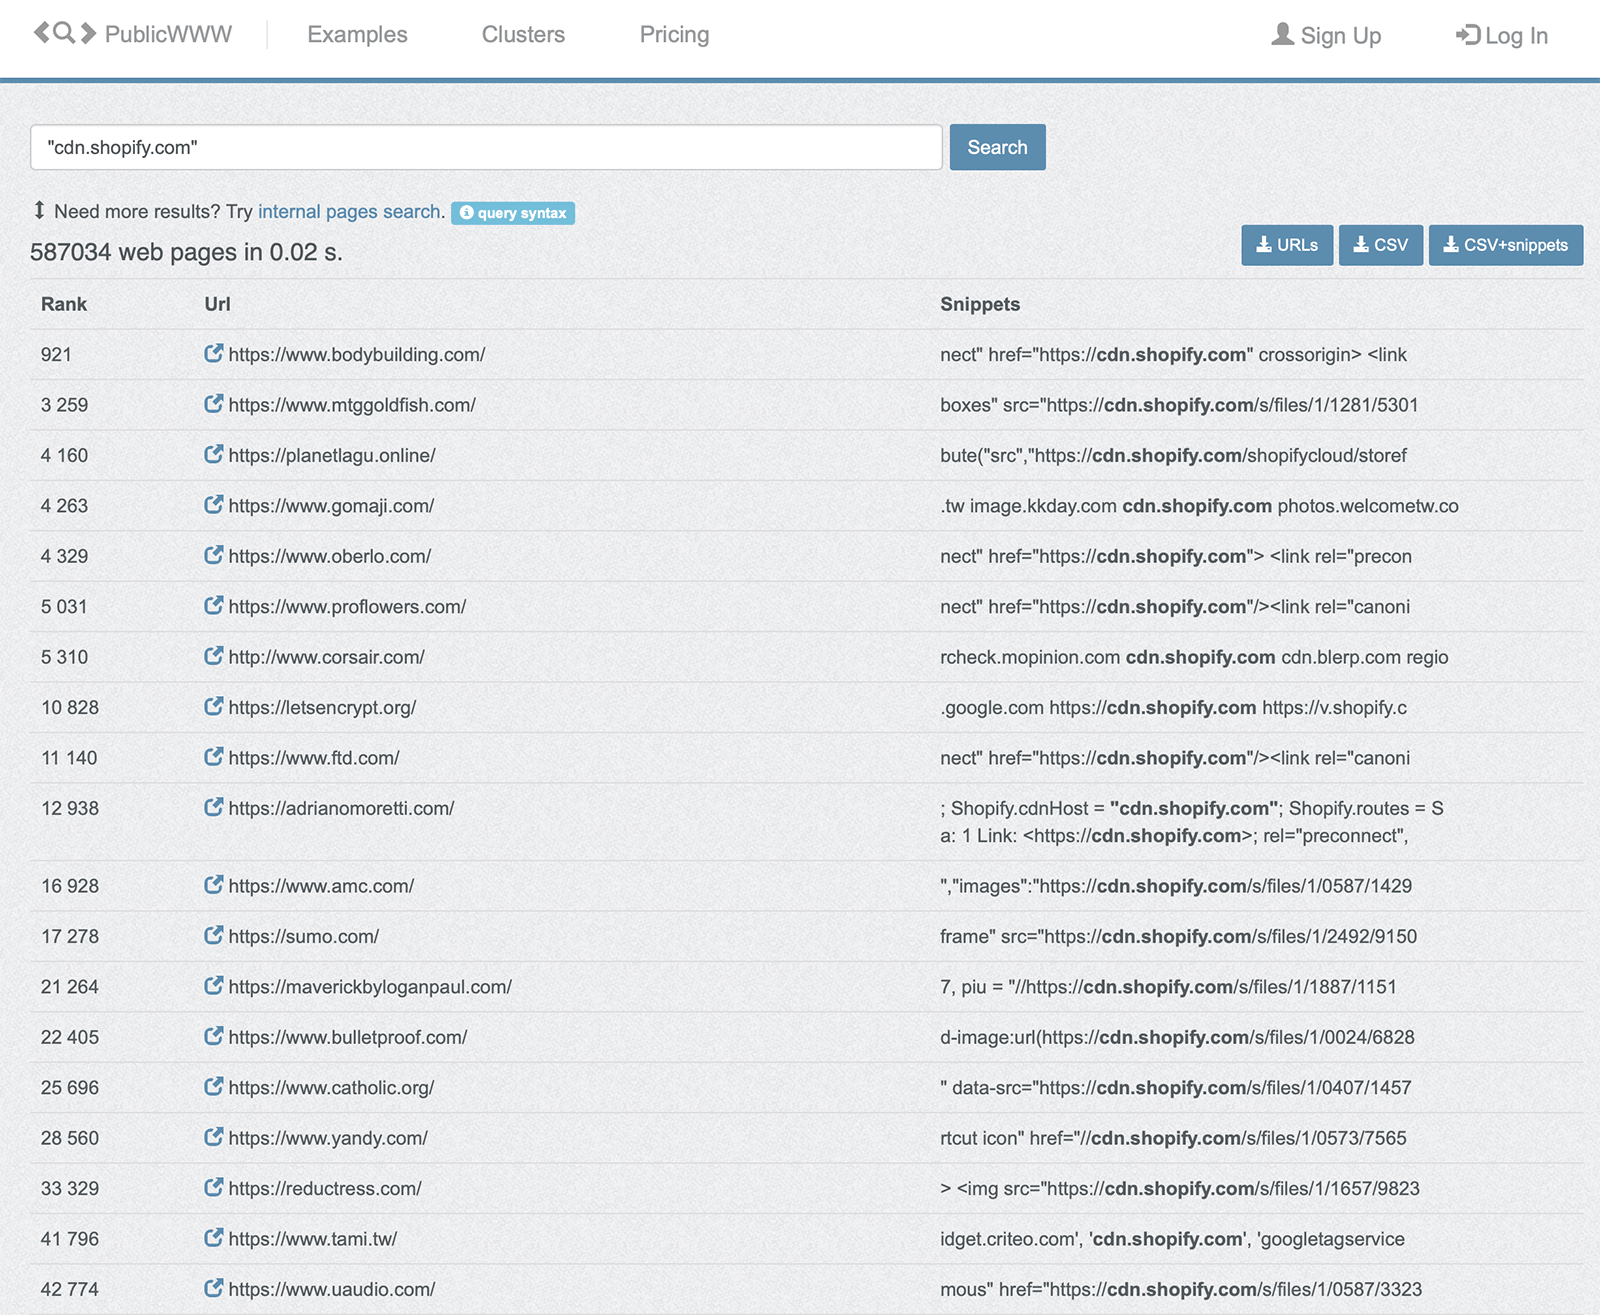Image resolution: width=1600 pixels, height=1315 pixels.
Task: Open external link icon for adrianomoretti.com
Action: (x=213, y=807)
